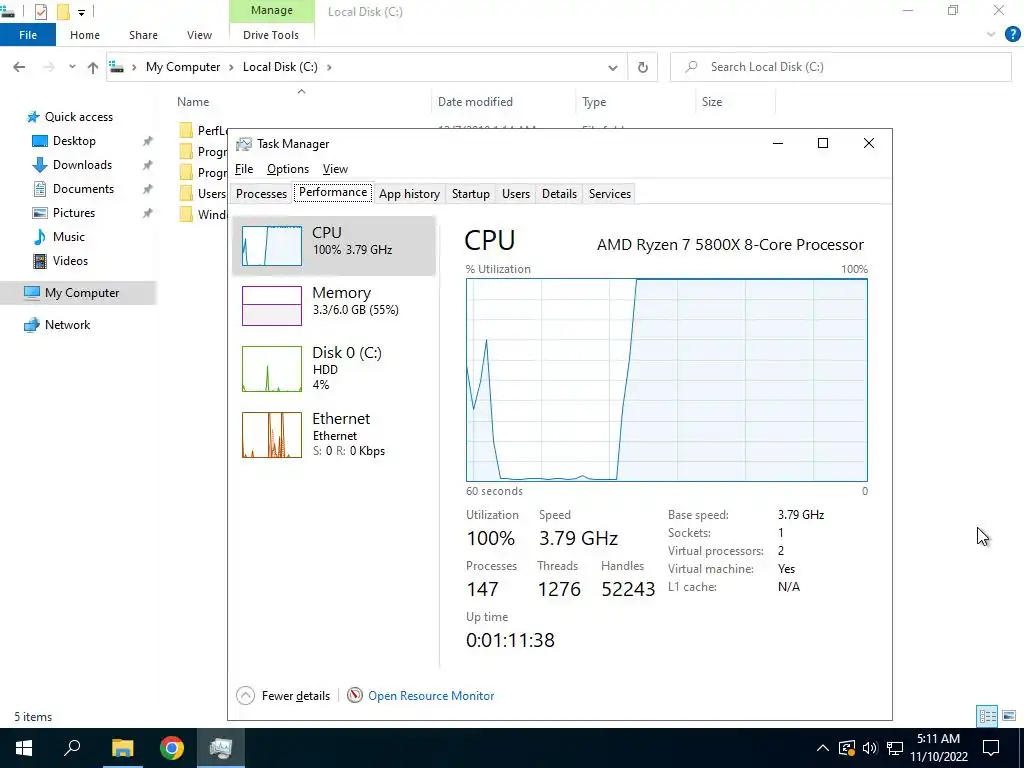This screenshot has width=1024, height=768.
Task: Open taskbar search magnifier
Action: click(72, 748)
